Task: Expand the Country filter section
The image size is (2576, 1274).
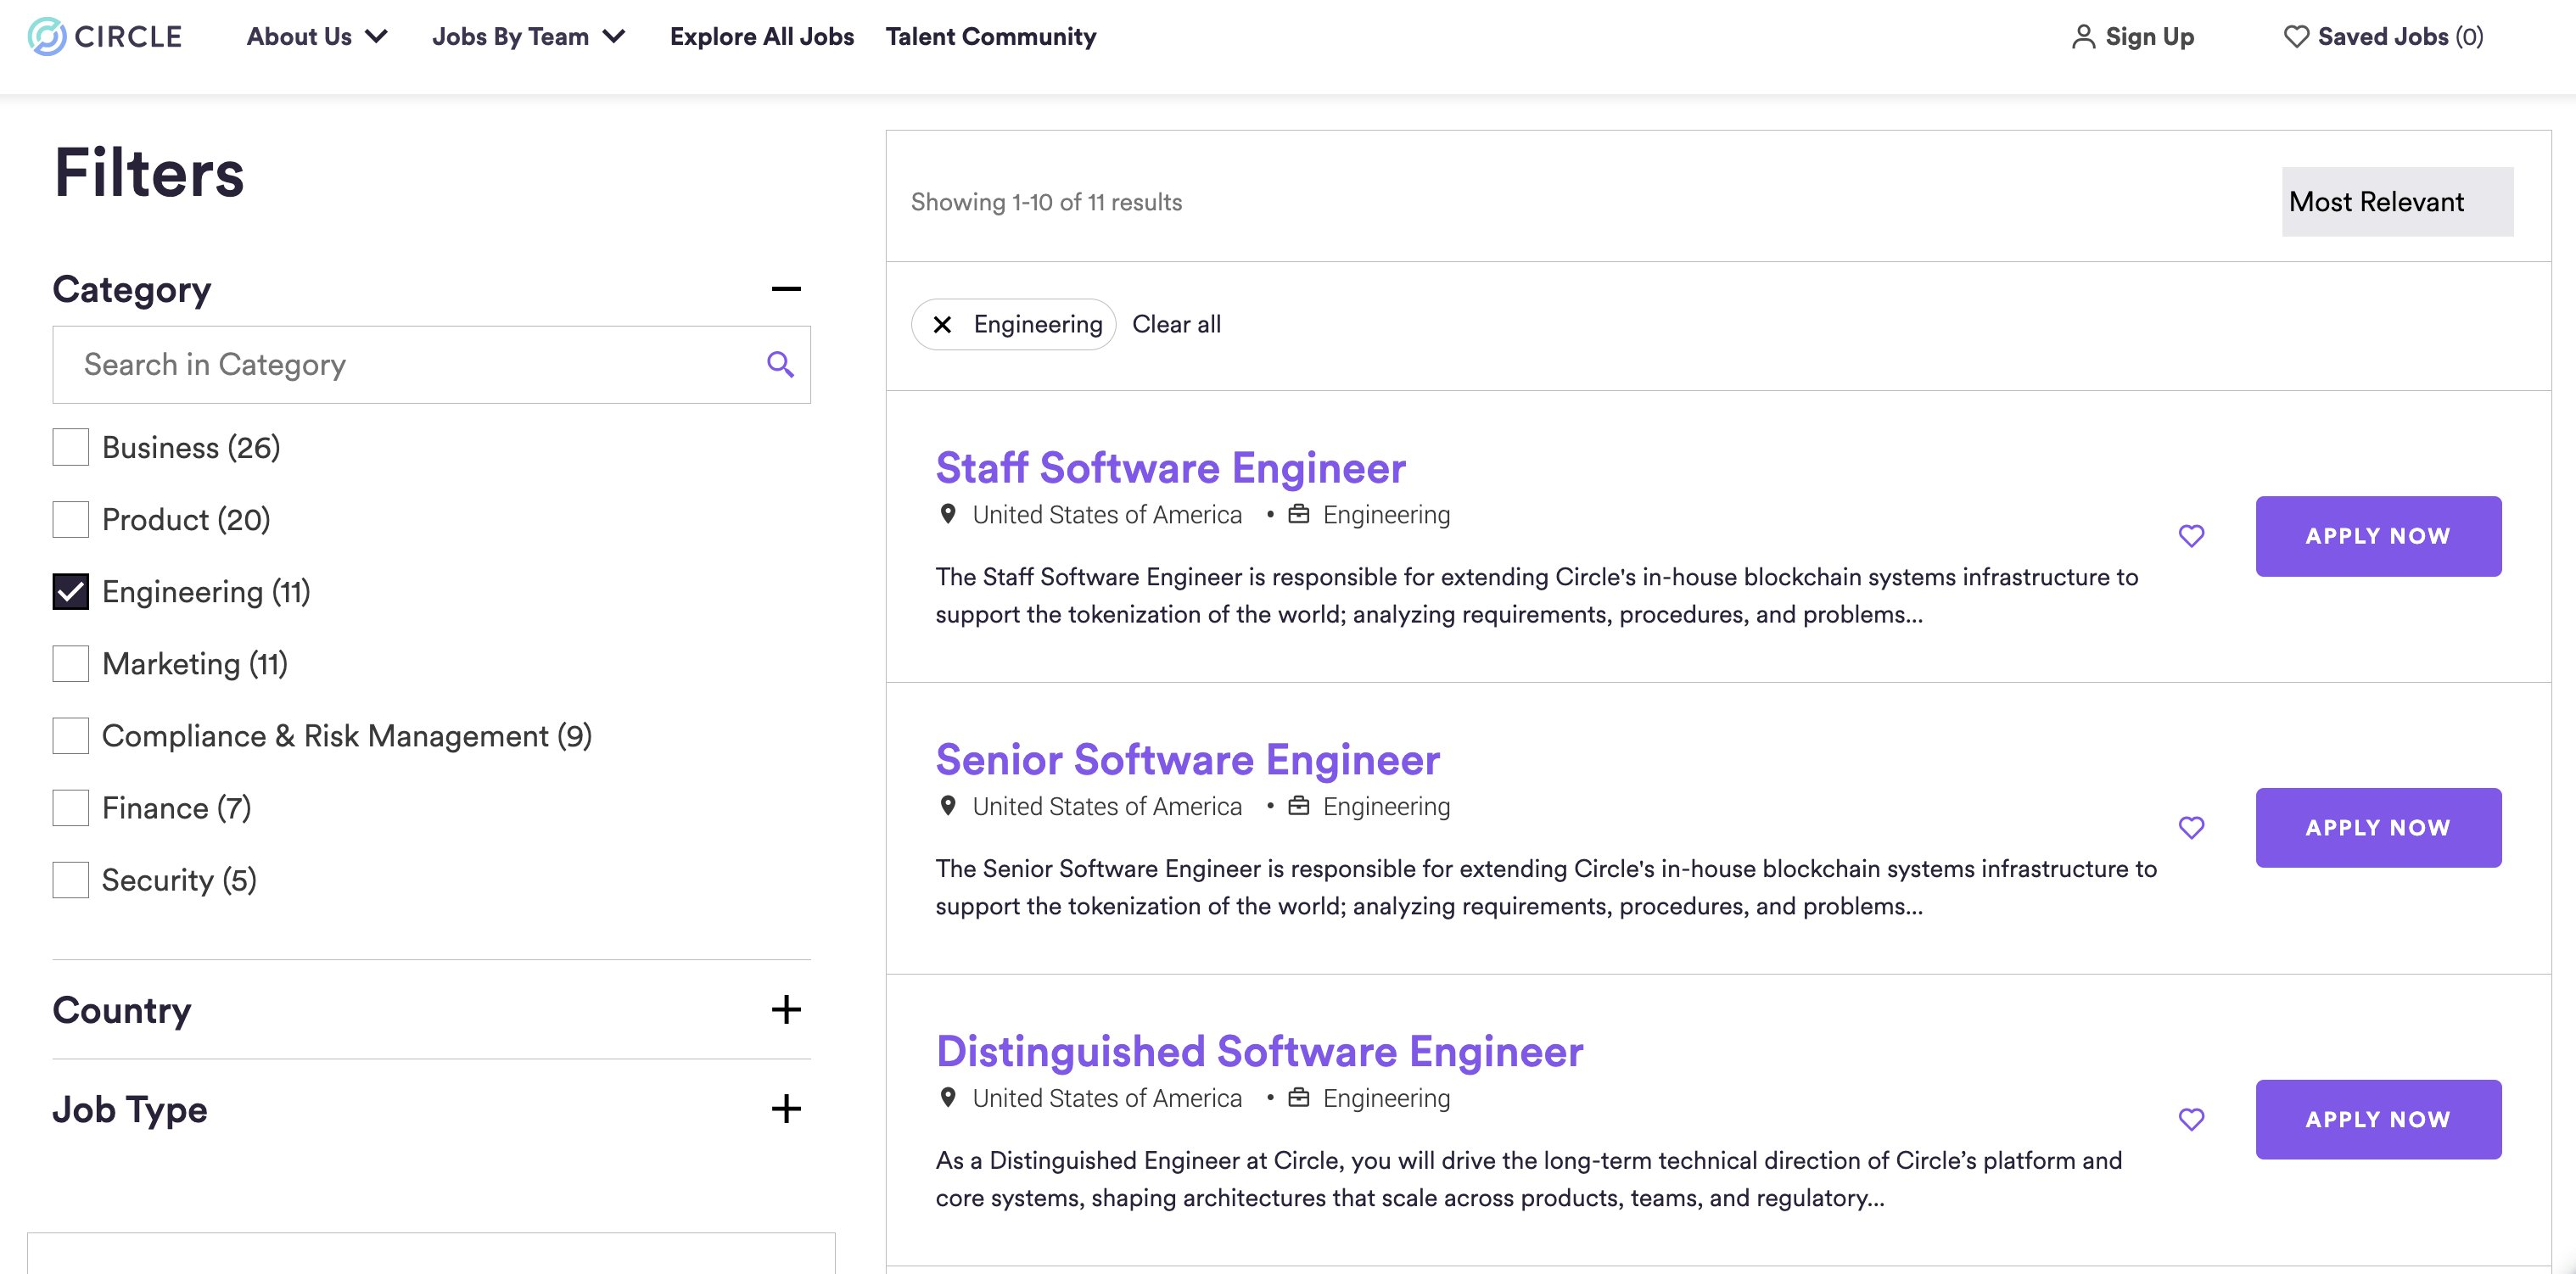Action: pos(786,1009)
